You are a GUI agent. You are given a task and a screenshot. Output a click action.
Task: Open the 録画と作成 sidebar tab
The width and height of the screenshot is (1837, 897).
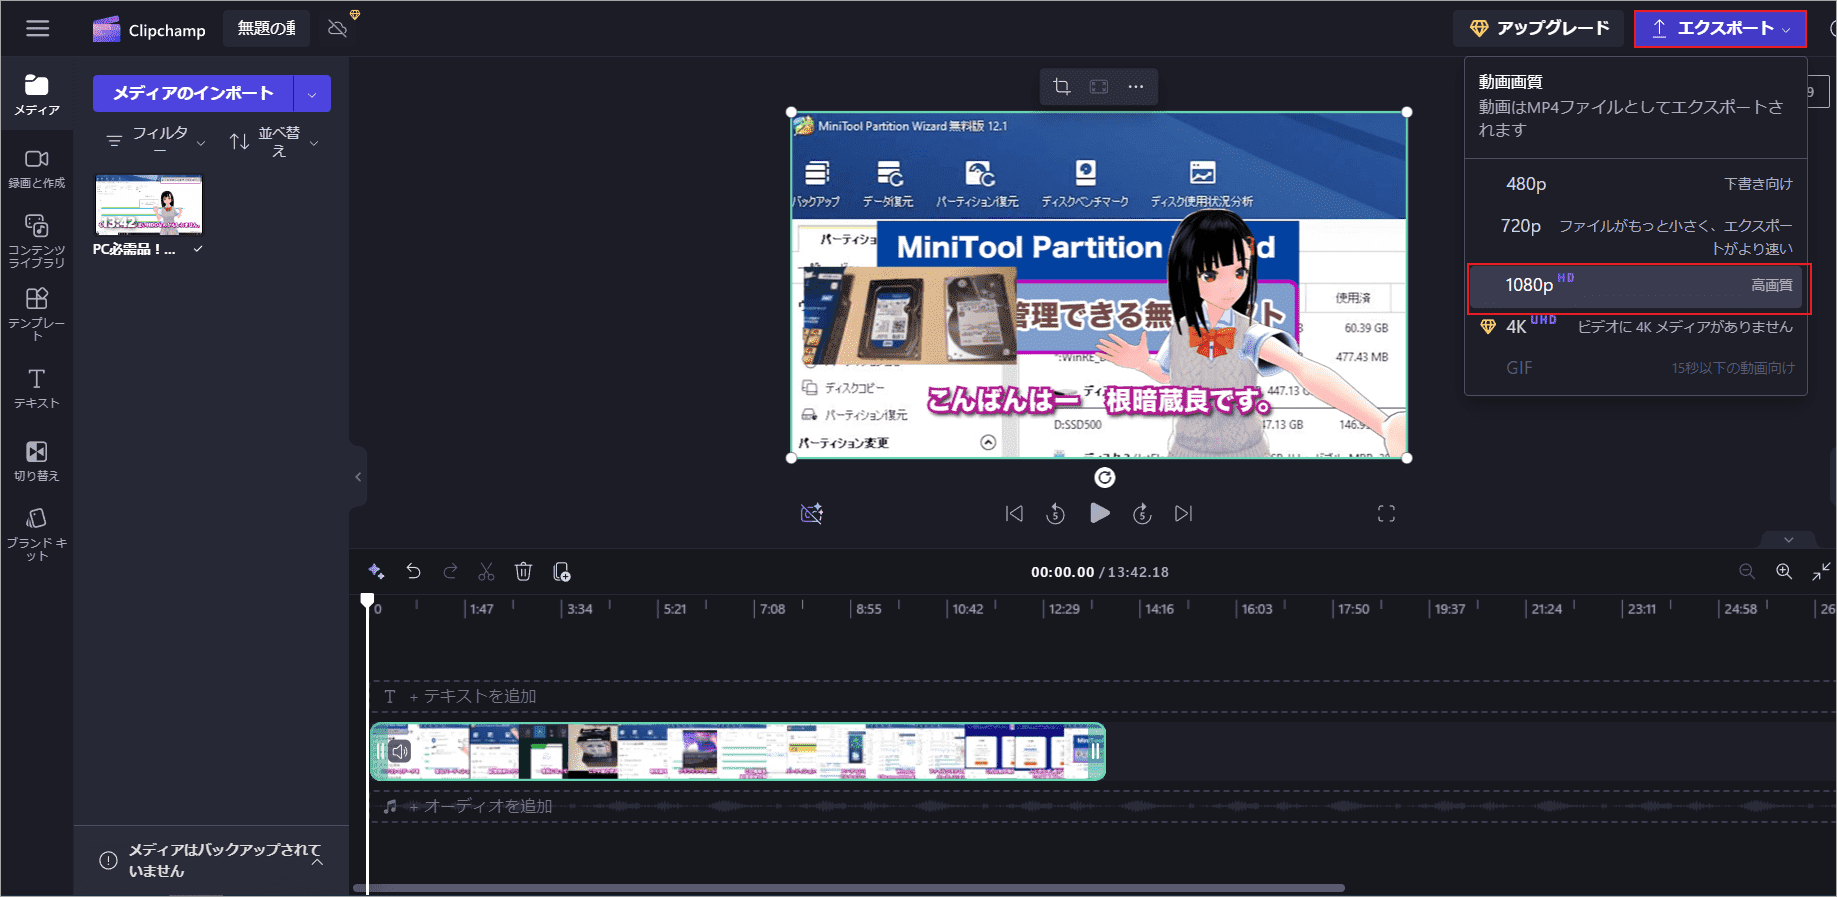37,168
